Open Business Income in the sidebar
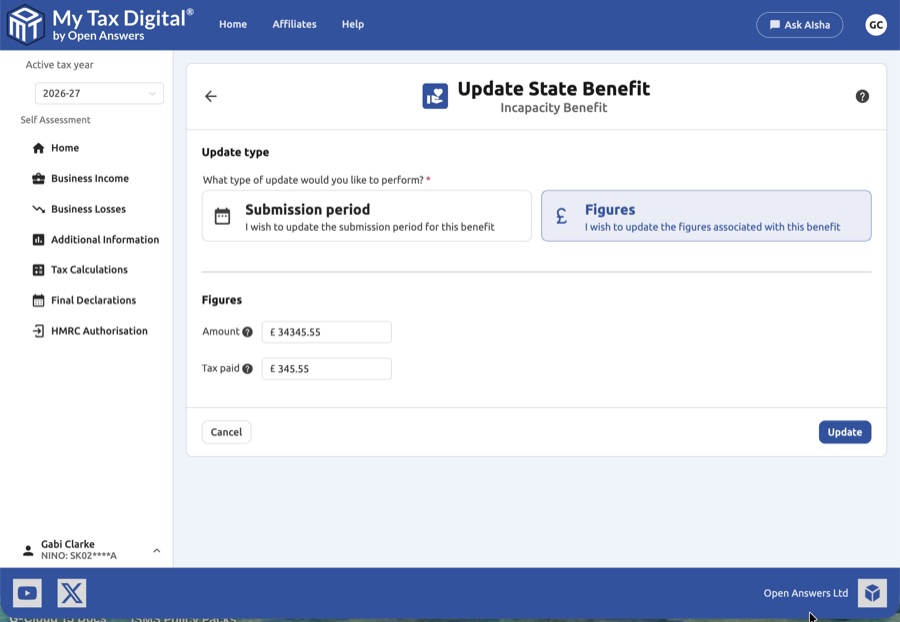 (x=90, y=178)
